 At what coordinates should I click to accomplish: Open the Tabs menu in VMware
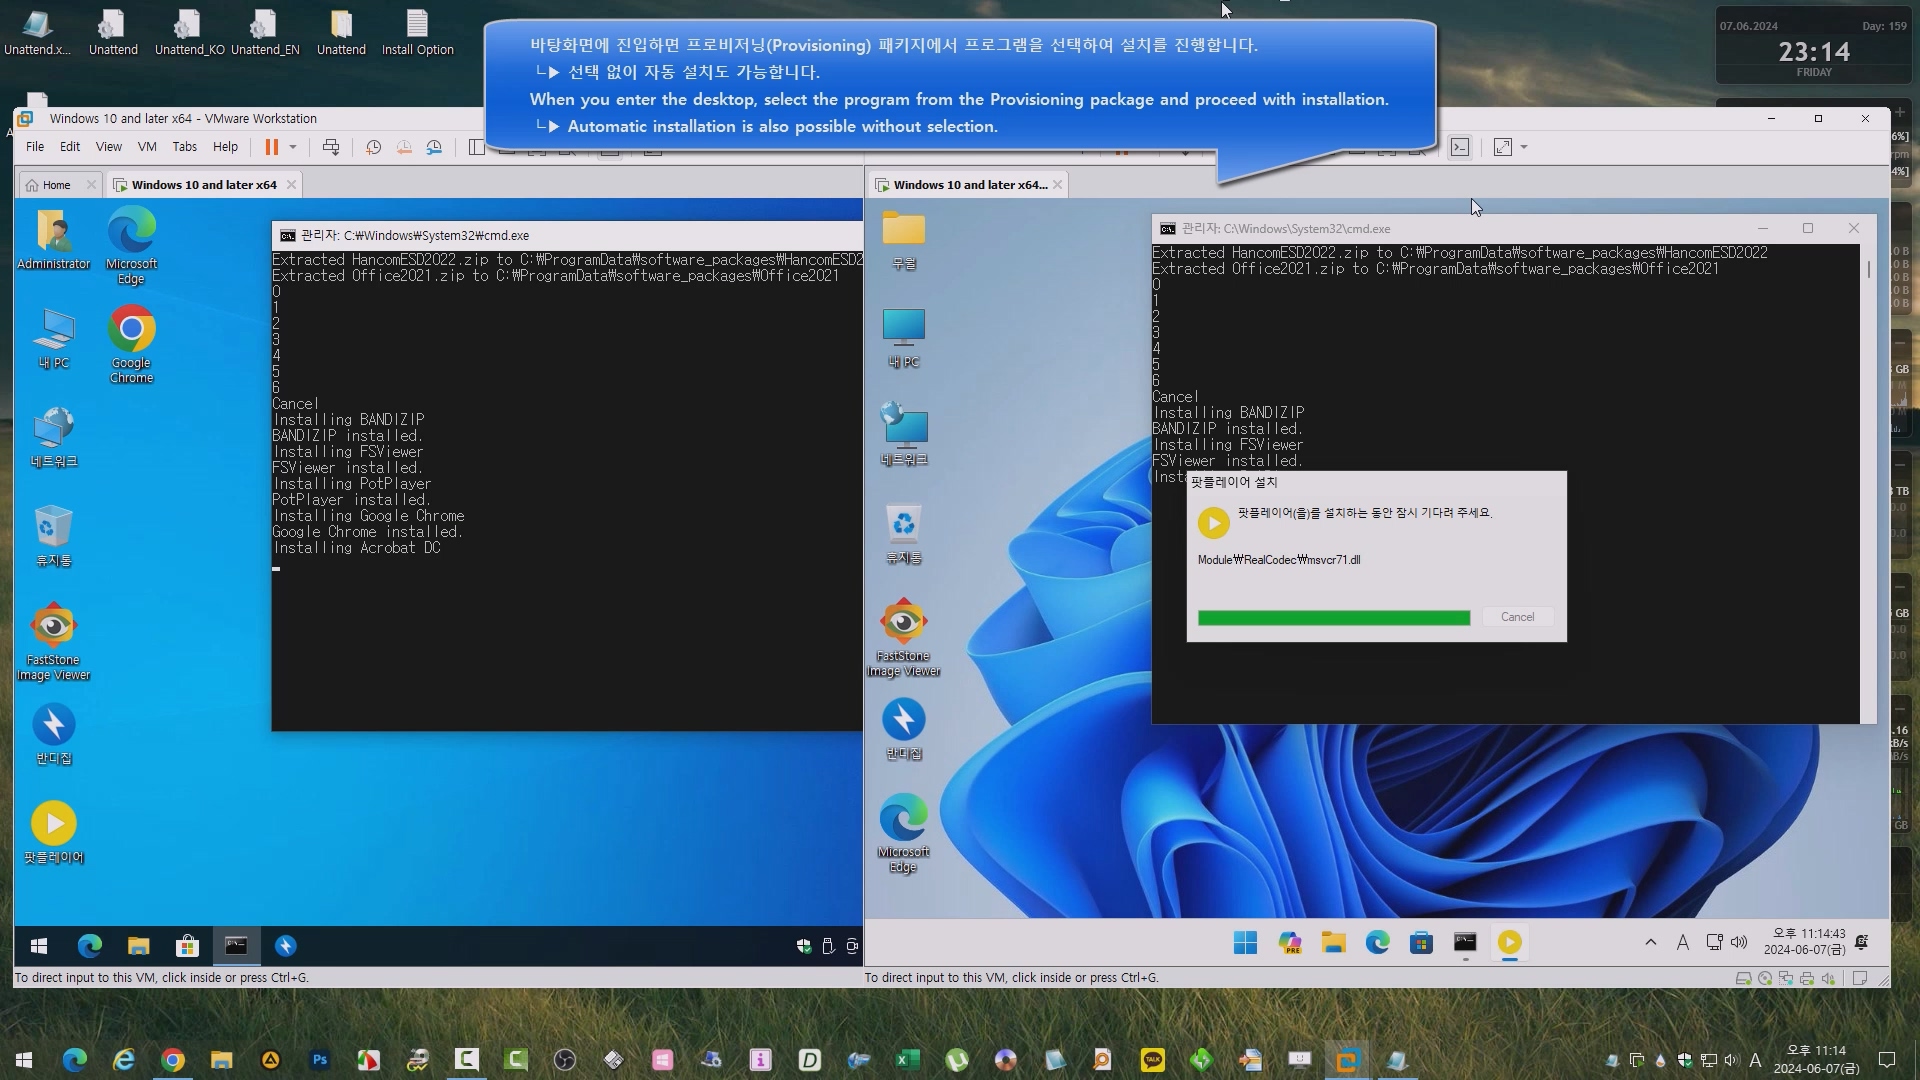185,147
